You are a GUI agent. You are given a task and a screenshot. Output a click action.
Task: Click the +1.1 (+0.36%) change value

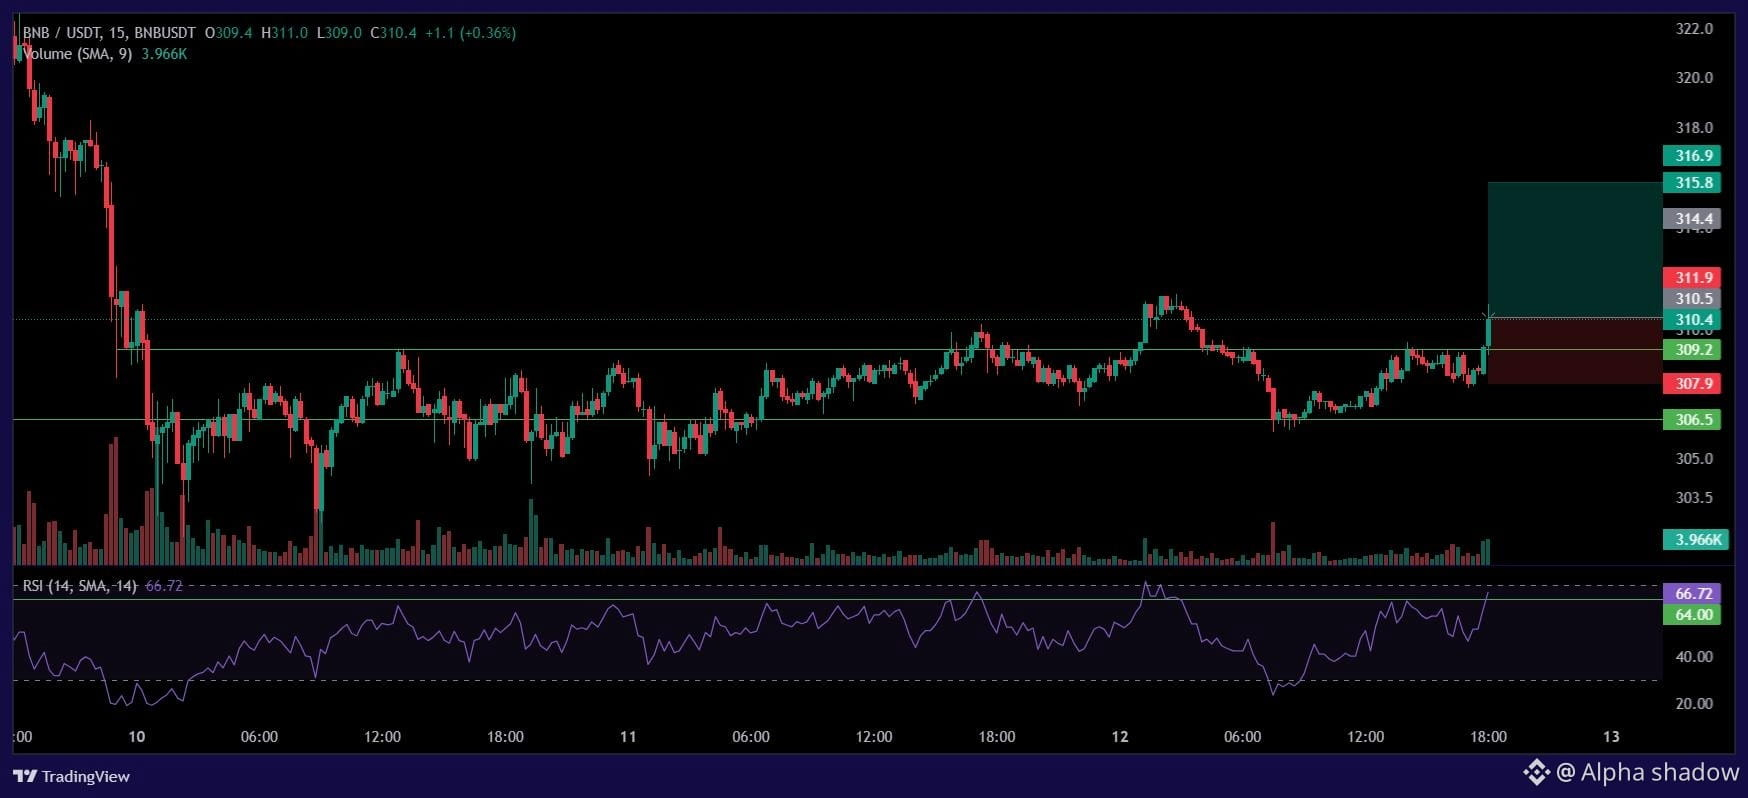(470, 33)
